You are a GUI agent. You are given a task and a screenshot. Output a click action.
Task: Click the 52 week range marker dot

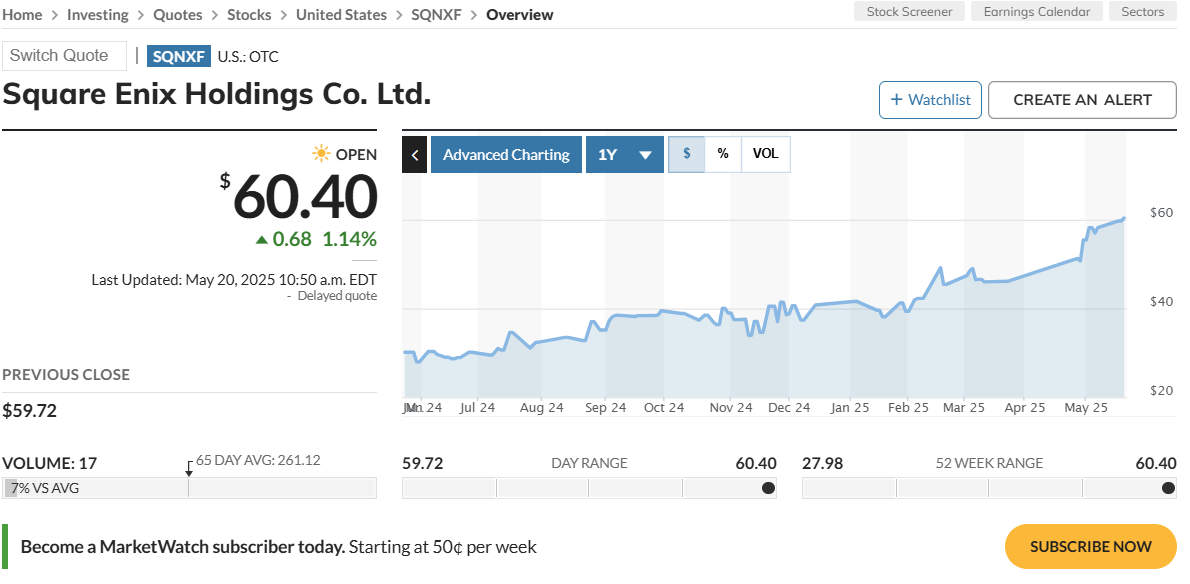pyautogui.click(x=1169, y=488)
